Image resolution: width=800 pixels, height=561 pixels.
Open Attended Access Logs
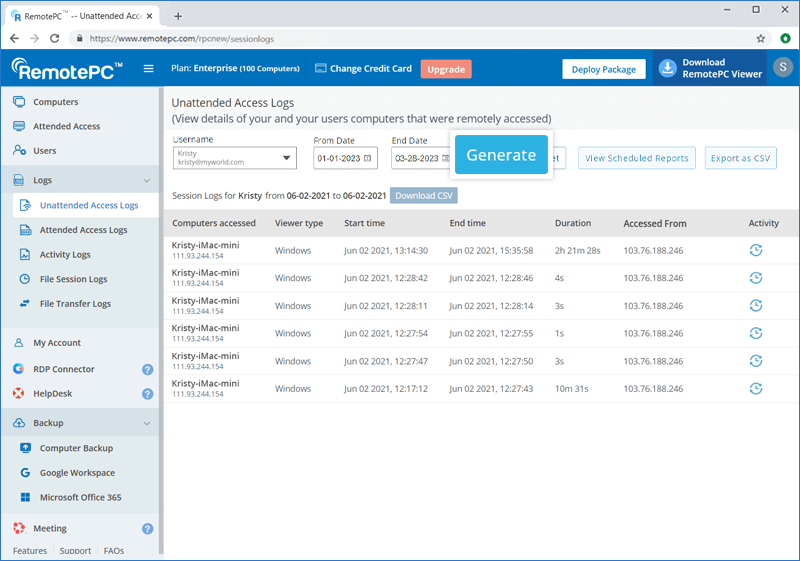click(83, 230)
